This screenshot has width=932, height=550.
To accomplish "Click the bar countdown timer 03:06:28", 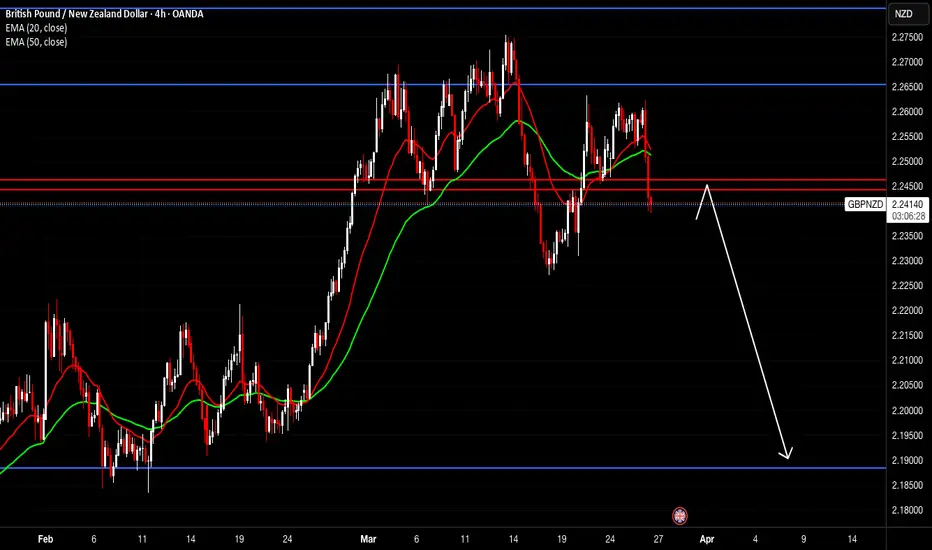I will (908, 216).
